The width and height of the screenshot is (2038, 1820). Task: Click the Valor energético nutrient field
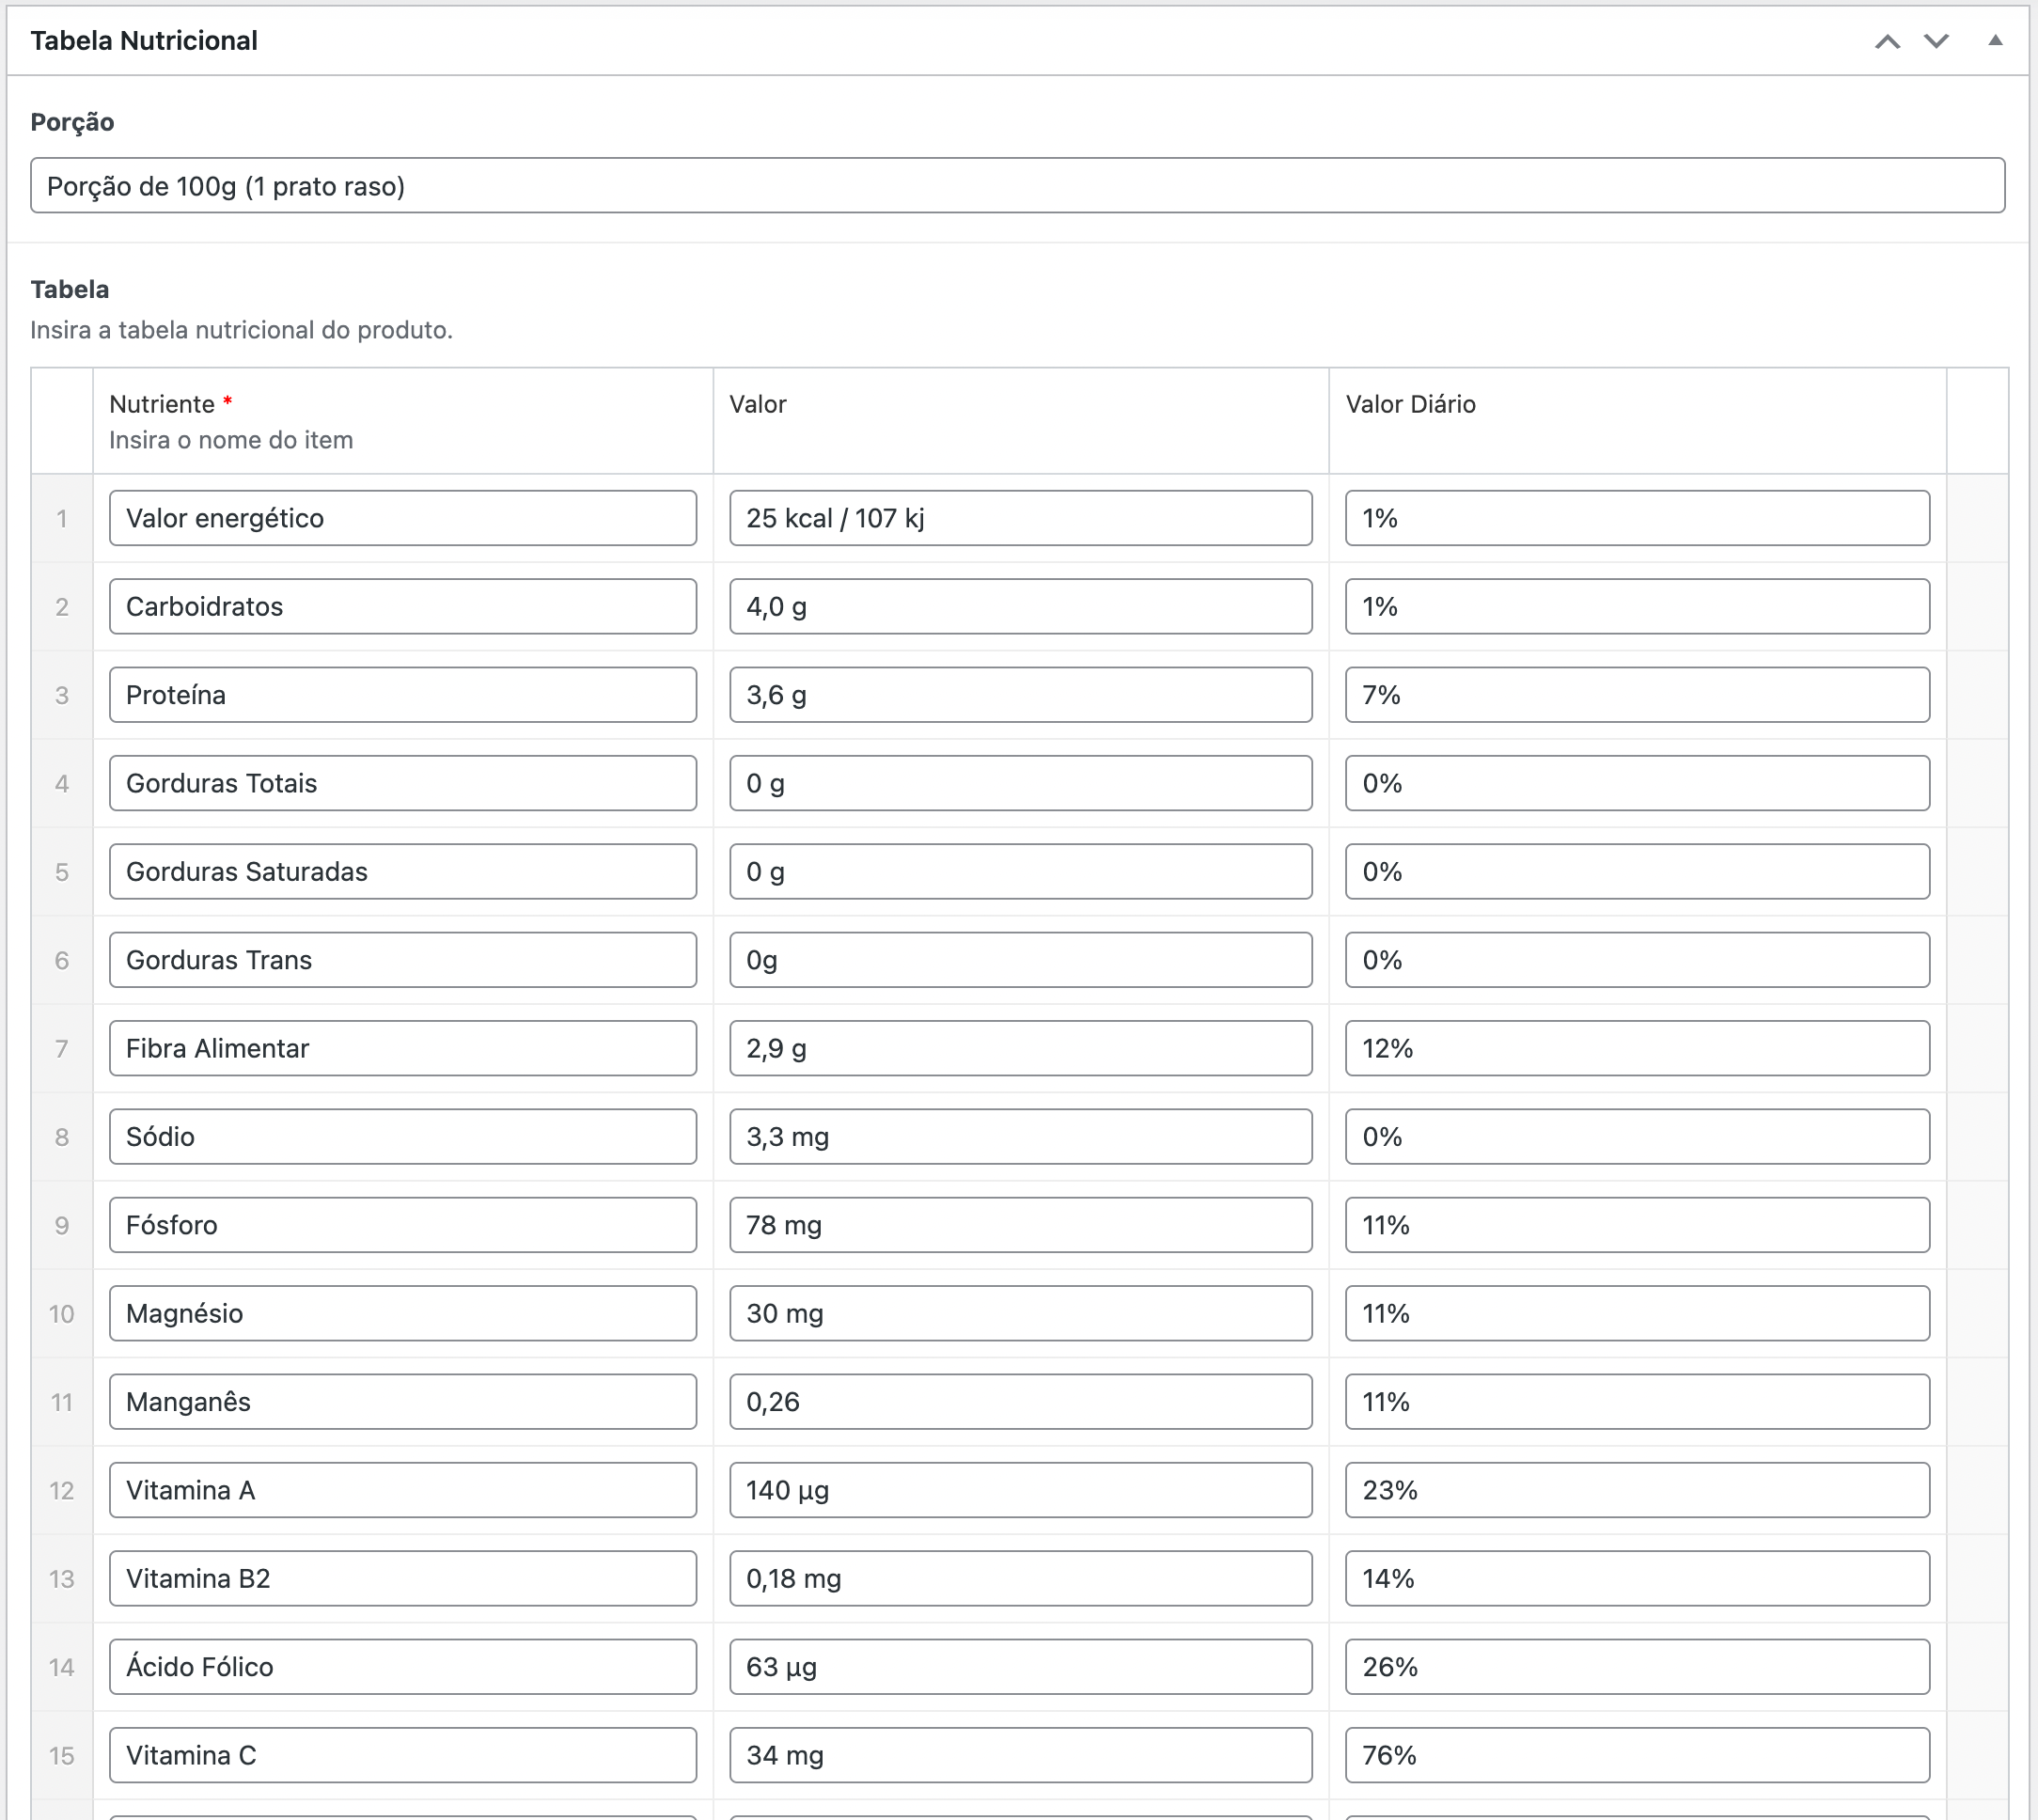[402, 518]
